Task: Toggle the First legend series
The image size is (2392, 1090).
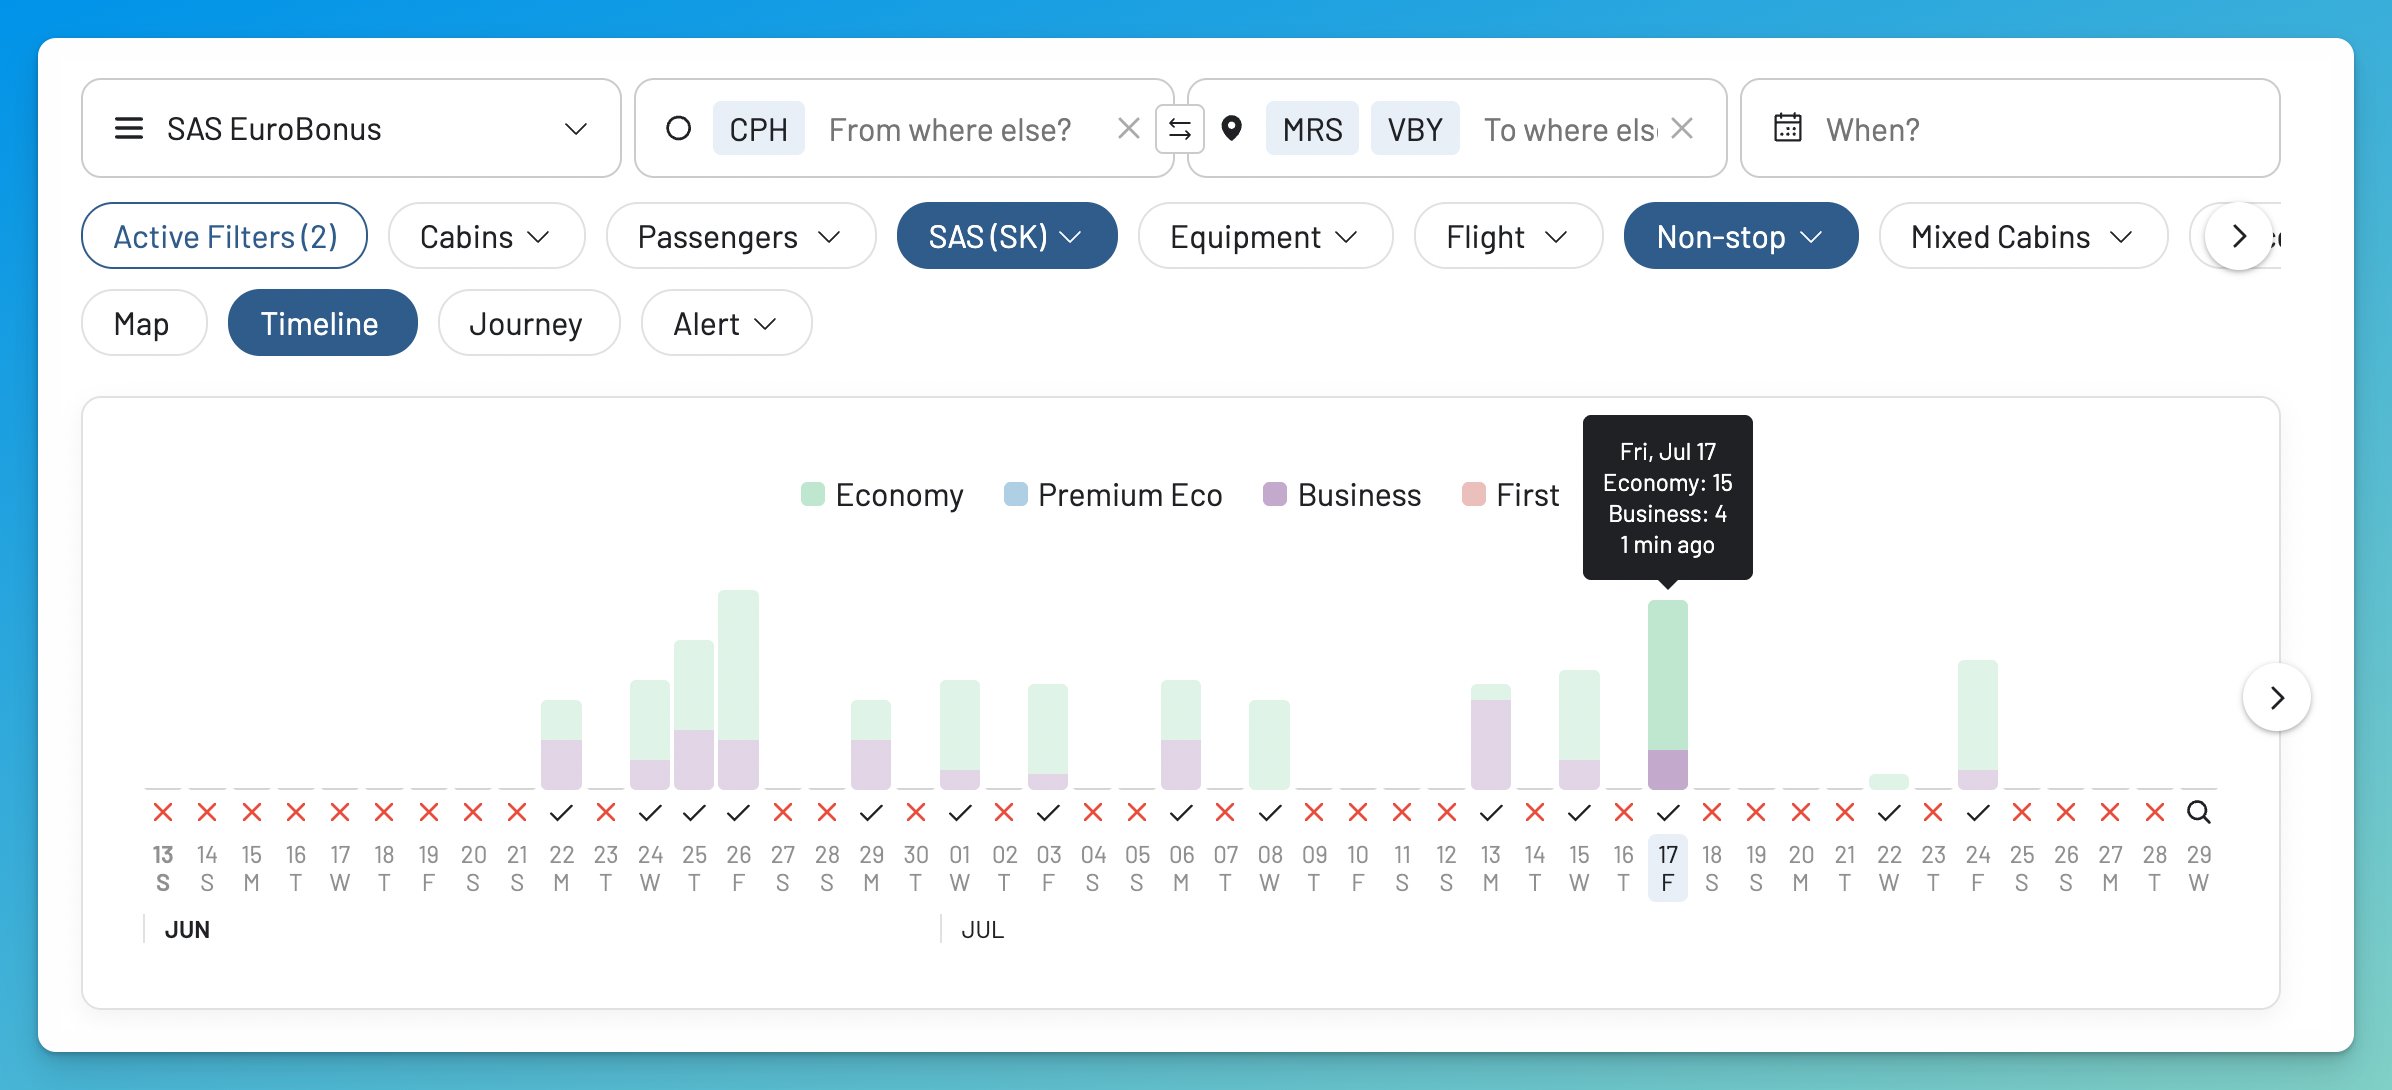Action: [x=1510, y=494]
